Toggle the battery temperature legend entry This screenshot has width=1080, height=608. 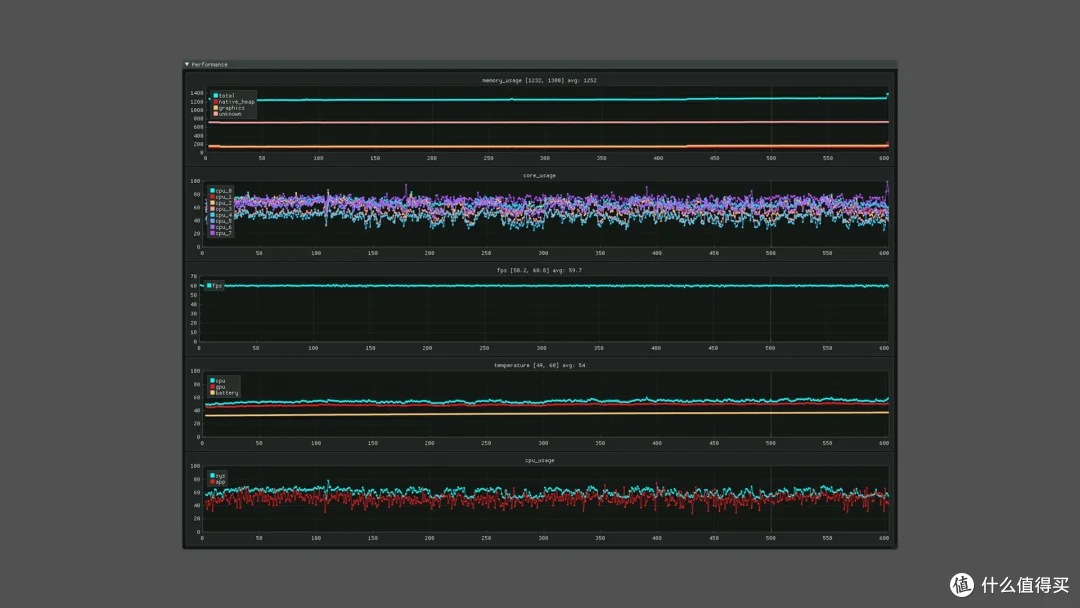pyautogui.click(x=224, y=393)
